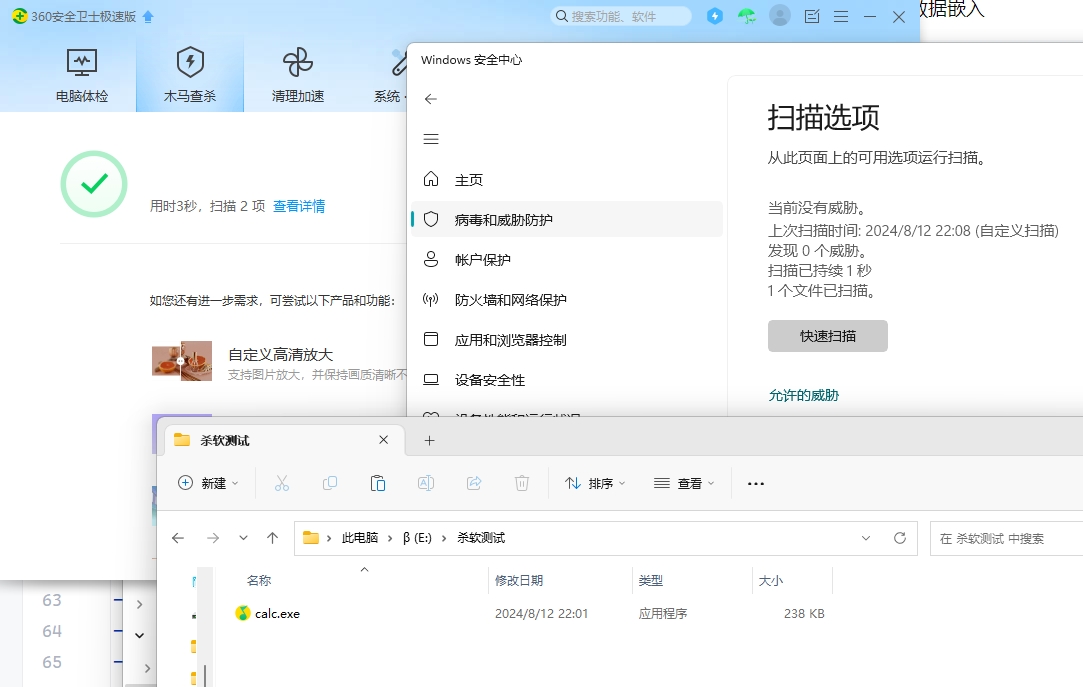
Task: Refresh the Explorer folder view
Action: pyautogui.click(x=900, y=538)
